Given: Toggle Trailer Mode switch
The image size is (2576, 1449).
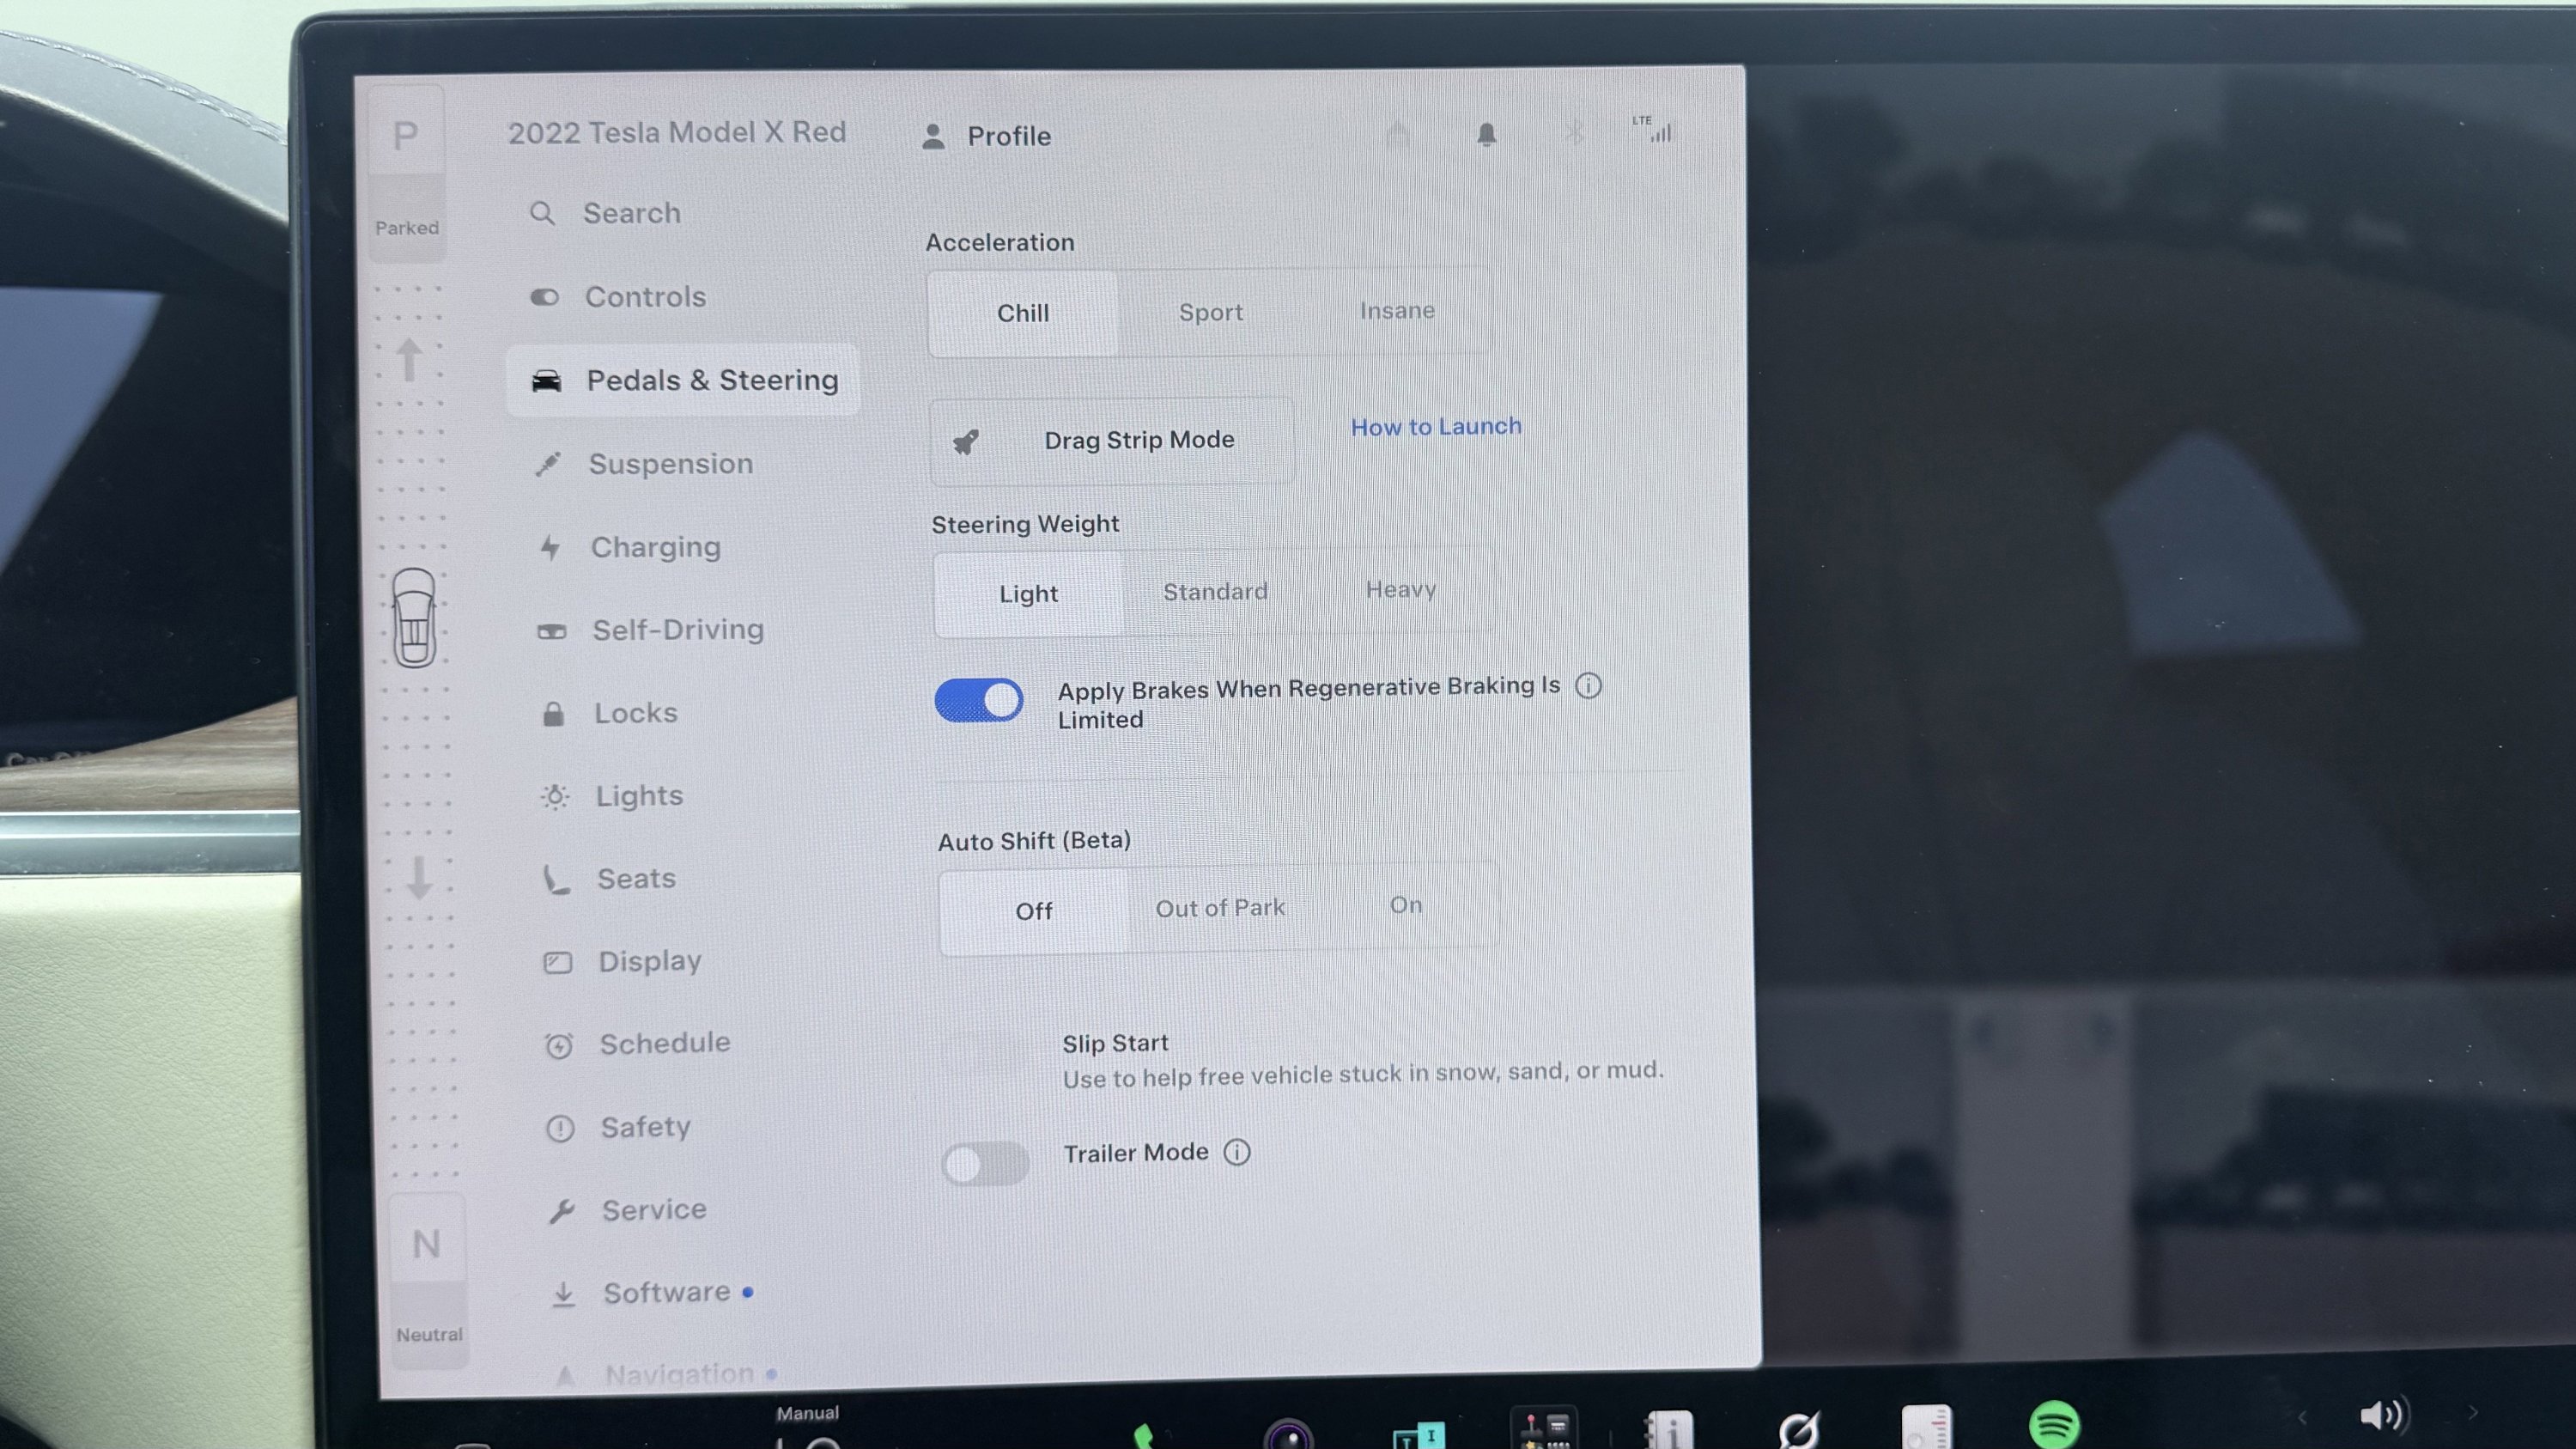Looking at the screenshot, I should 985,1164.
